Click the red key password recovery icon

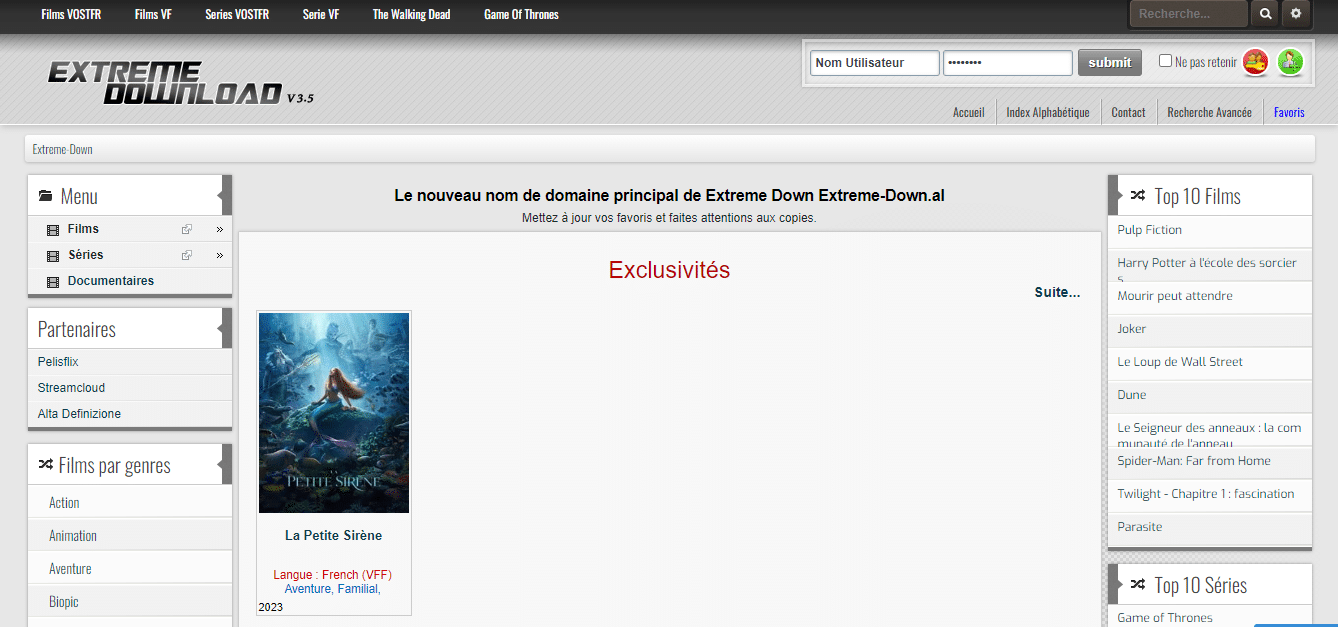[x=1256, y=62]
